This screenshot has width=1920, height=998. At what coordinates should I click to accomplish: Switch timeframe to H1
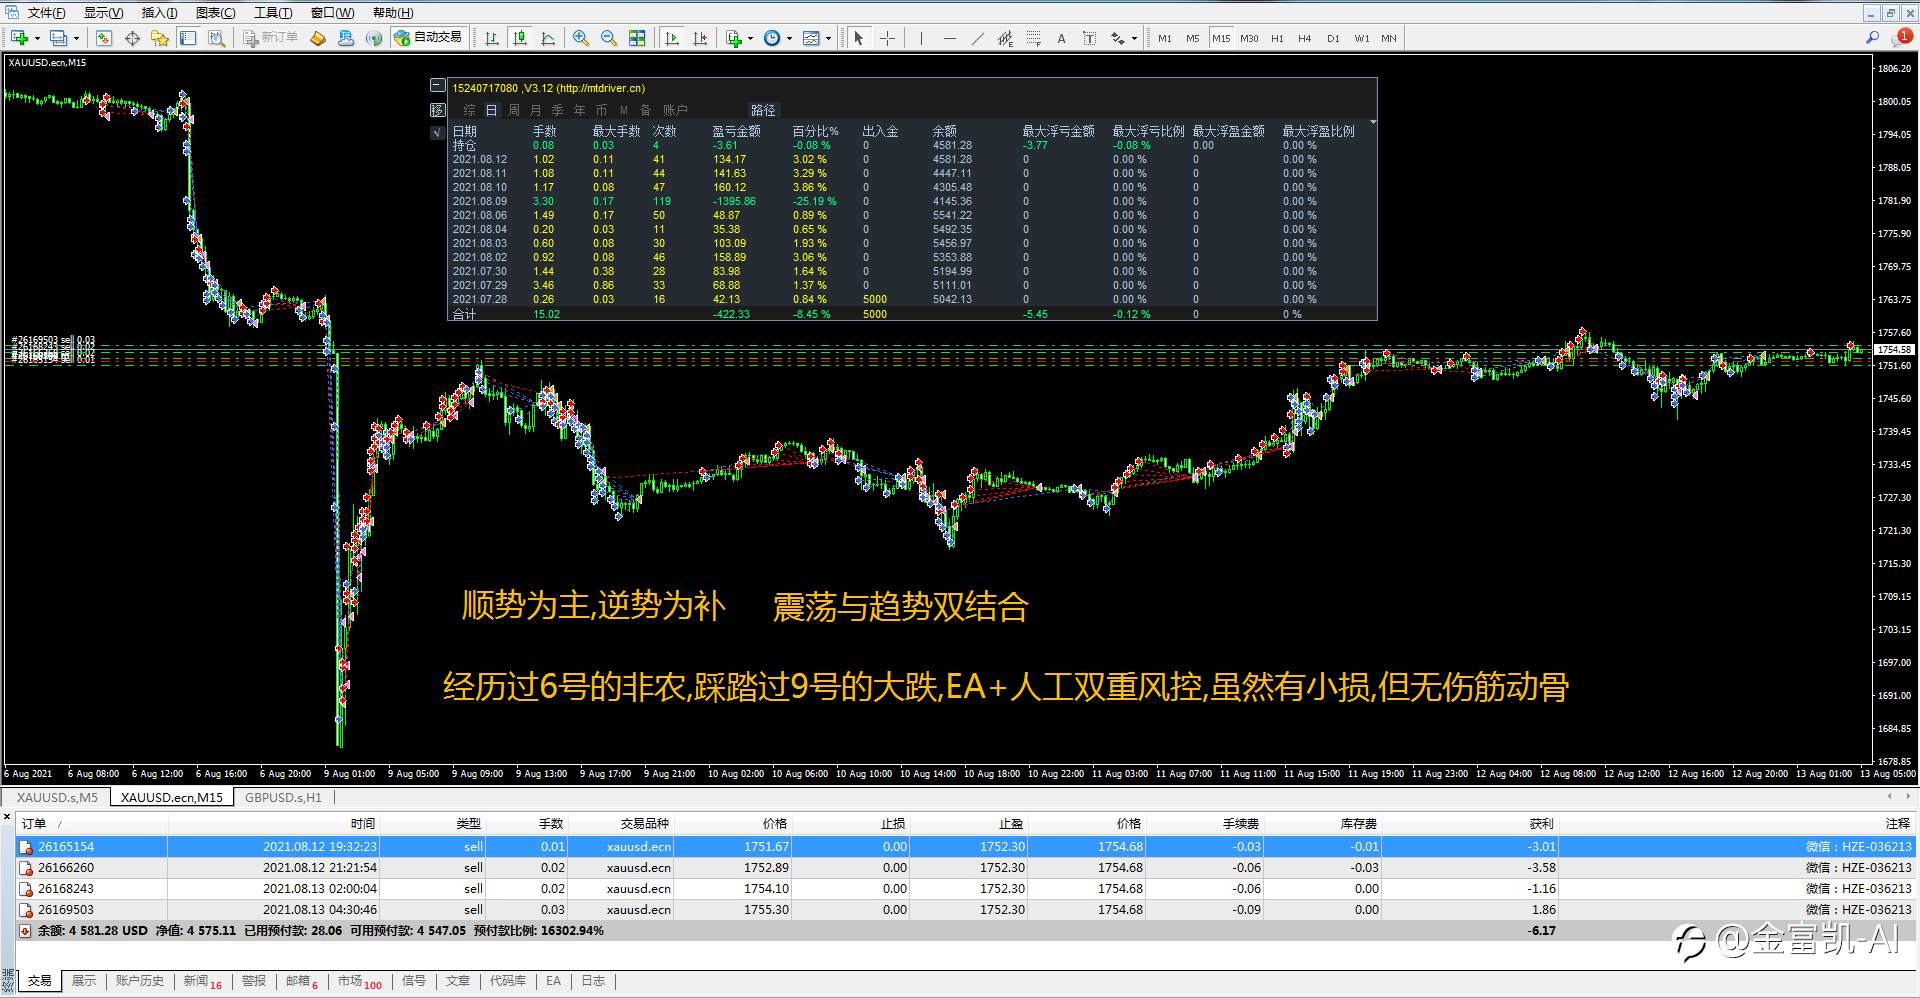pos(1277,38)
